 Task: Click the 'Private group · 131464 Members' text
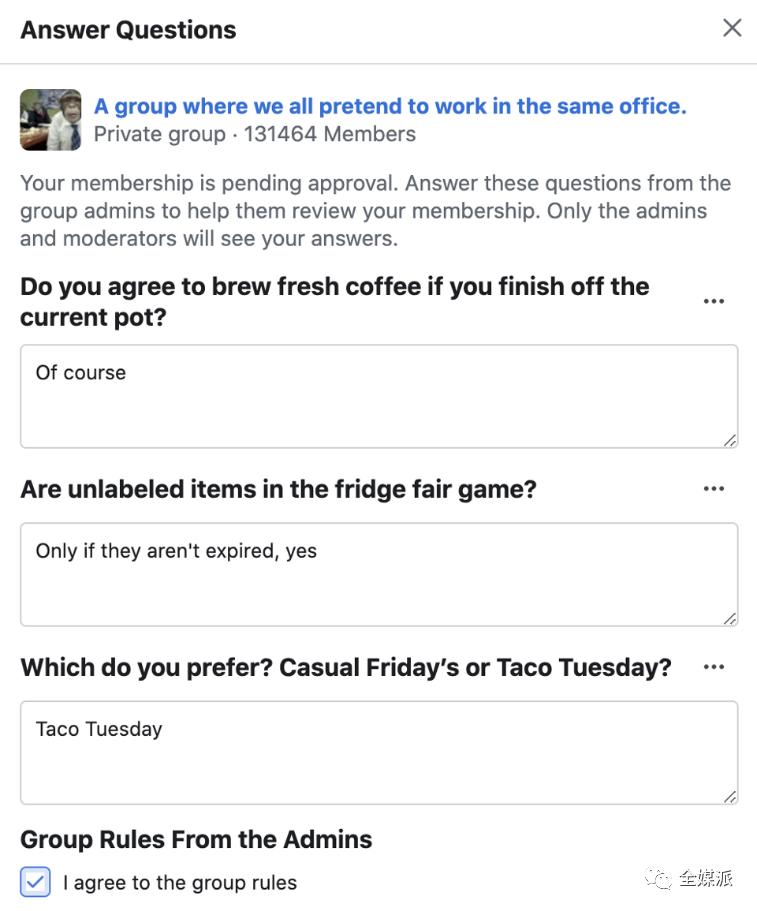point(255,134)
